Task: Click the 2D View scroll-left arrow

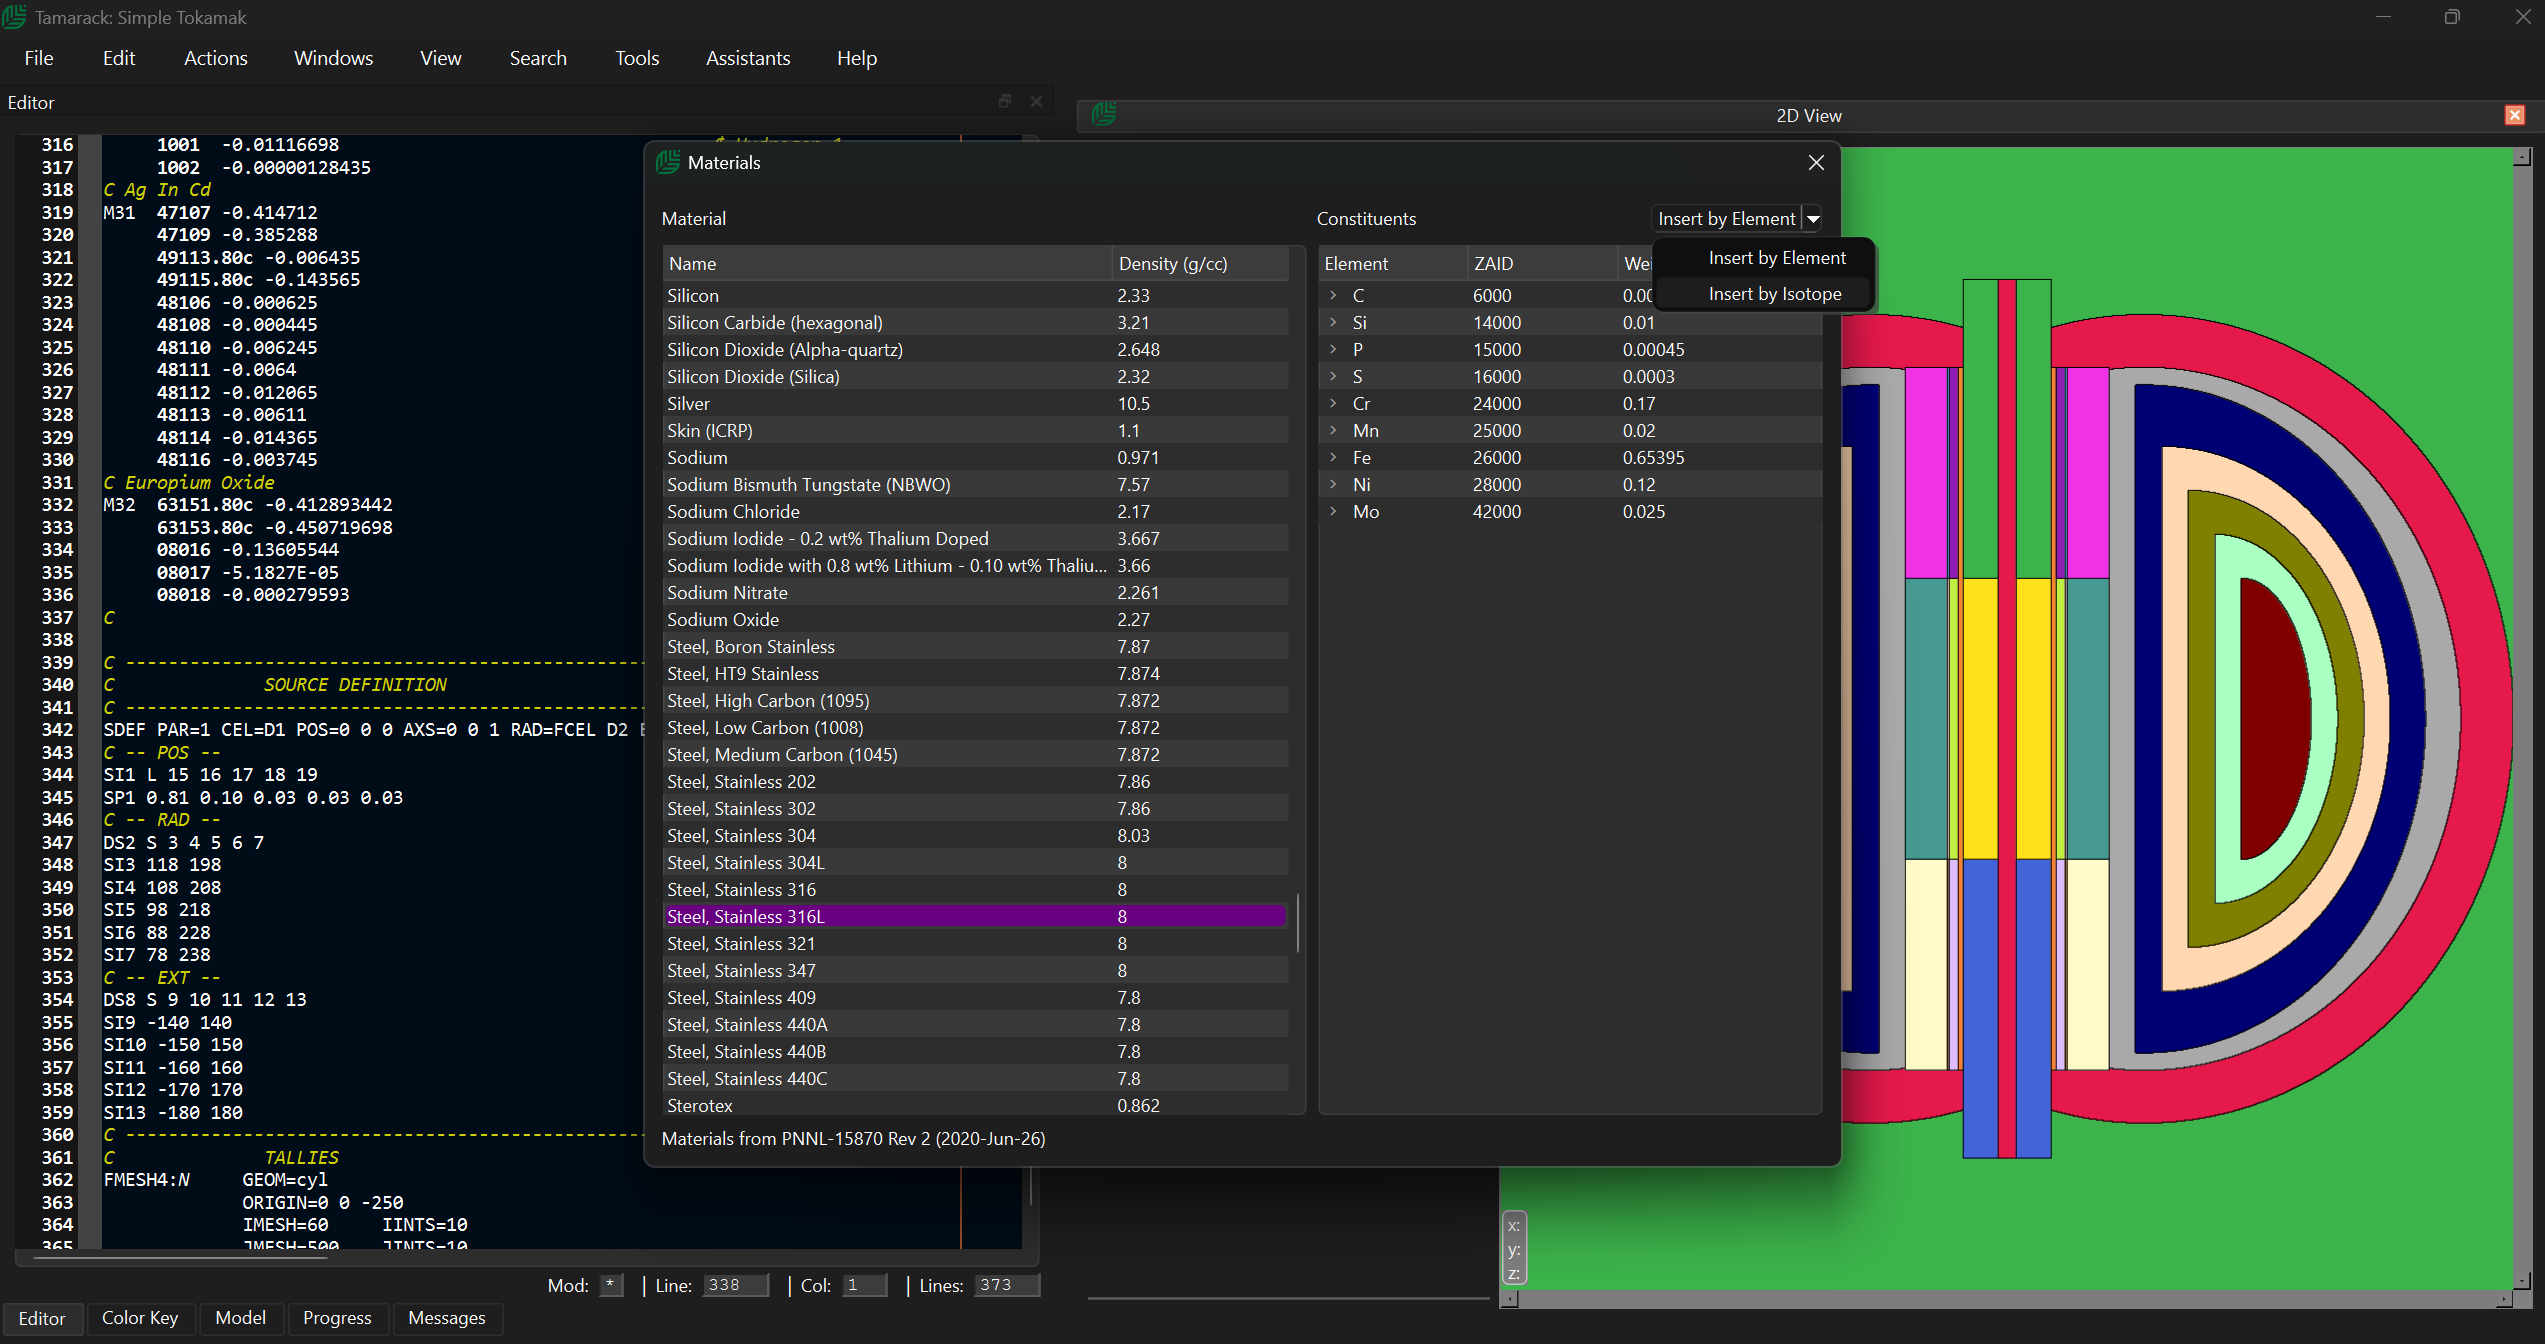Action: 1511,1299
